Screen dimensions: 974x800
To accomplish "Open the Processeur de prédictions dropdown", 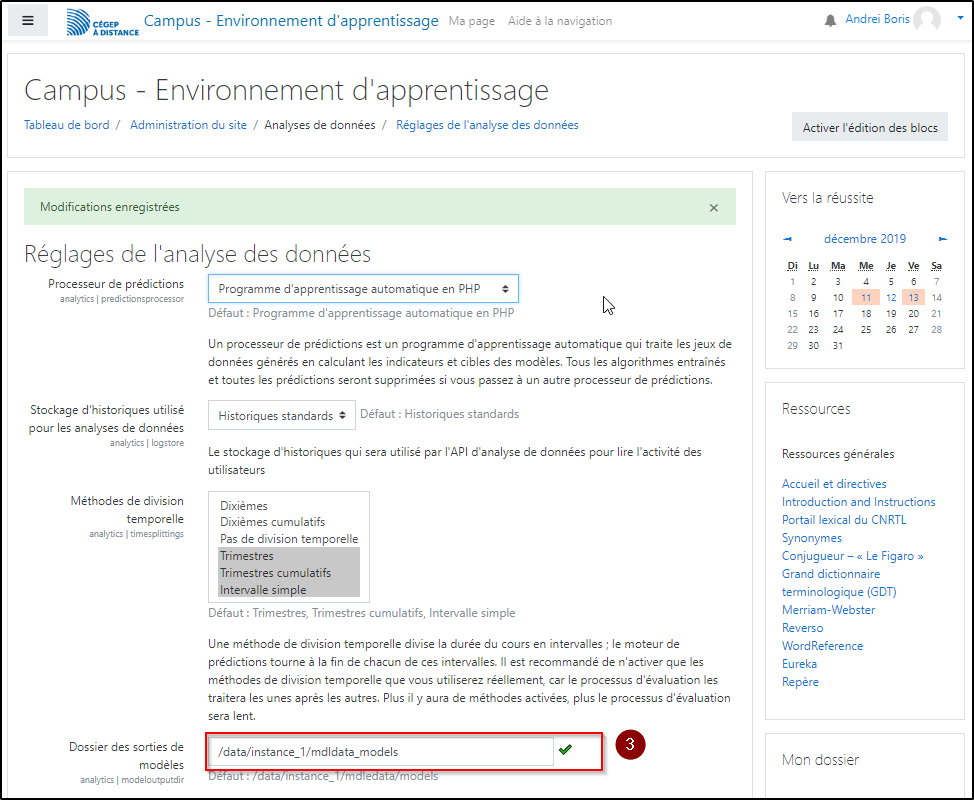I will [363, 289].
